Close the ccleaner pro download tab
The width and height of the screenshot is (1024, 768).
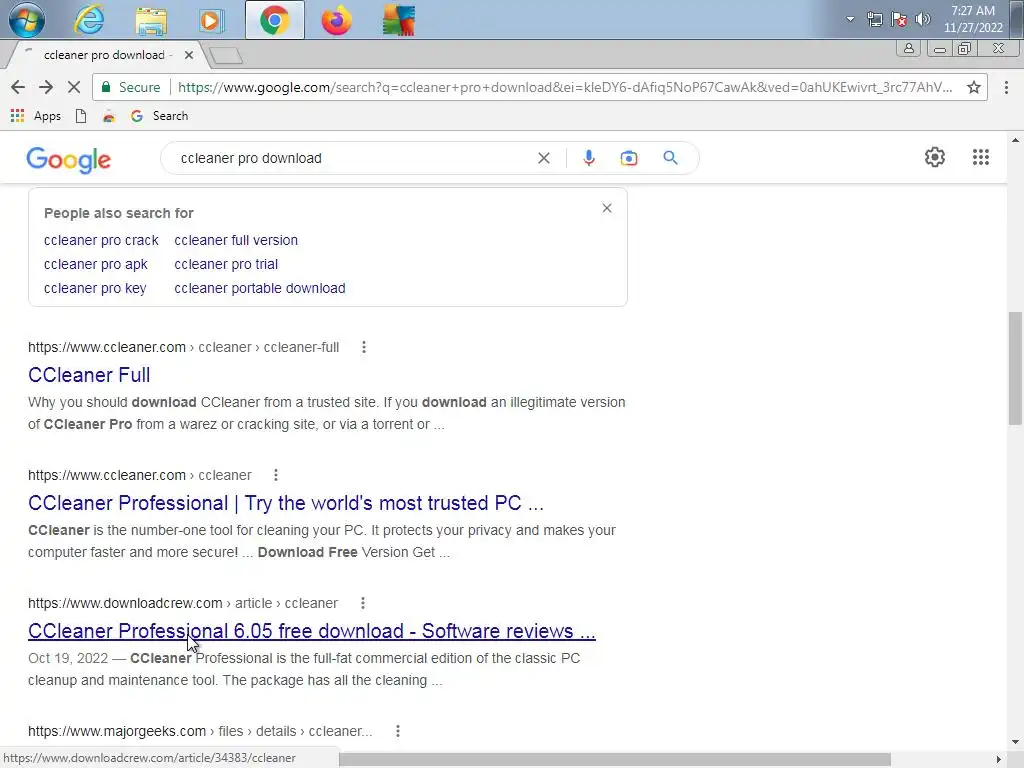click(x=189, y=55)
